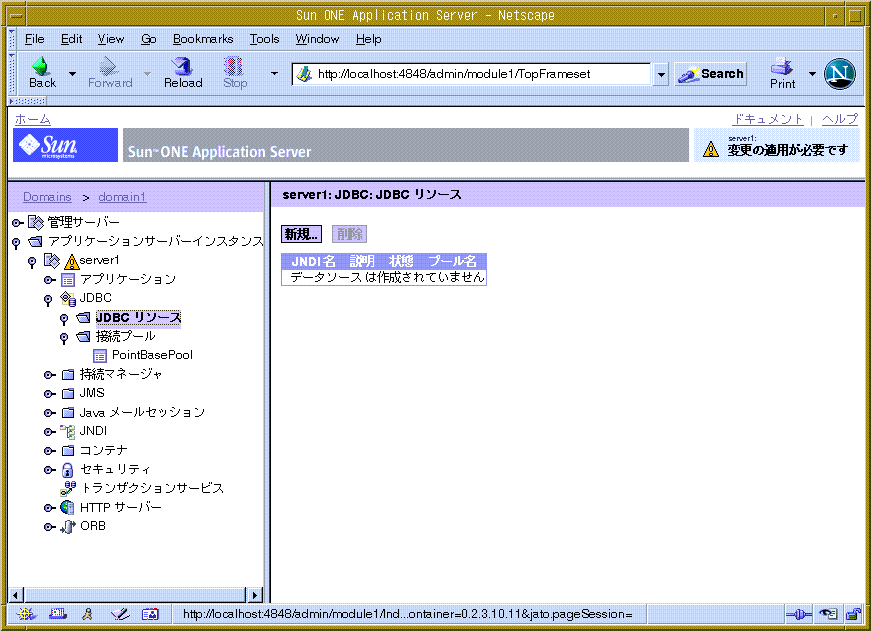Screen dimensions: 871x631
Task: Click the トランザクションサービス icon
Action: coord(68,488)
